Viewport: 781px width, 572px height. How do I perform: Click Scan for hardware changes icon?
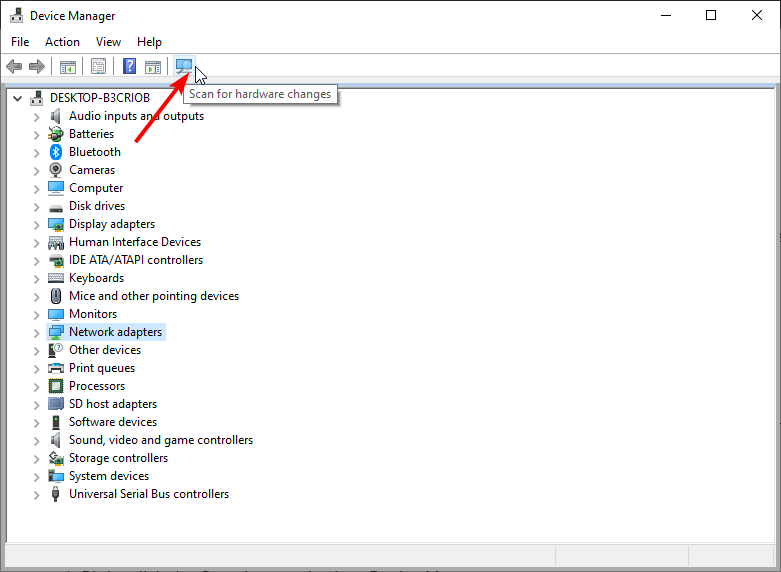[184, 66]
